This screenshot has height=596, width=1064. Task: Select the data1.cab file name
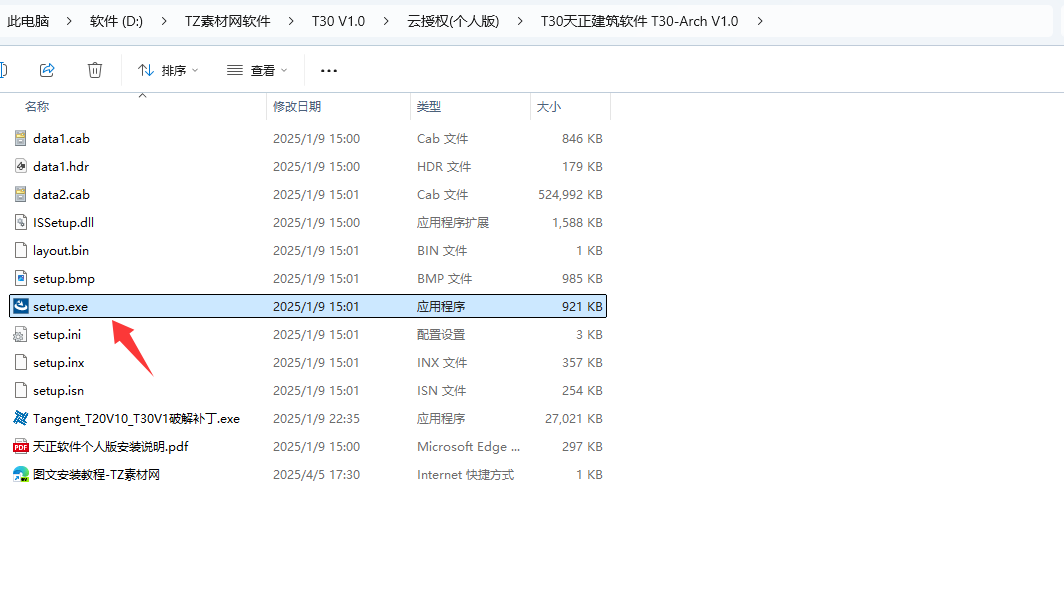[61, 138]
